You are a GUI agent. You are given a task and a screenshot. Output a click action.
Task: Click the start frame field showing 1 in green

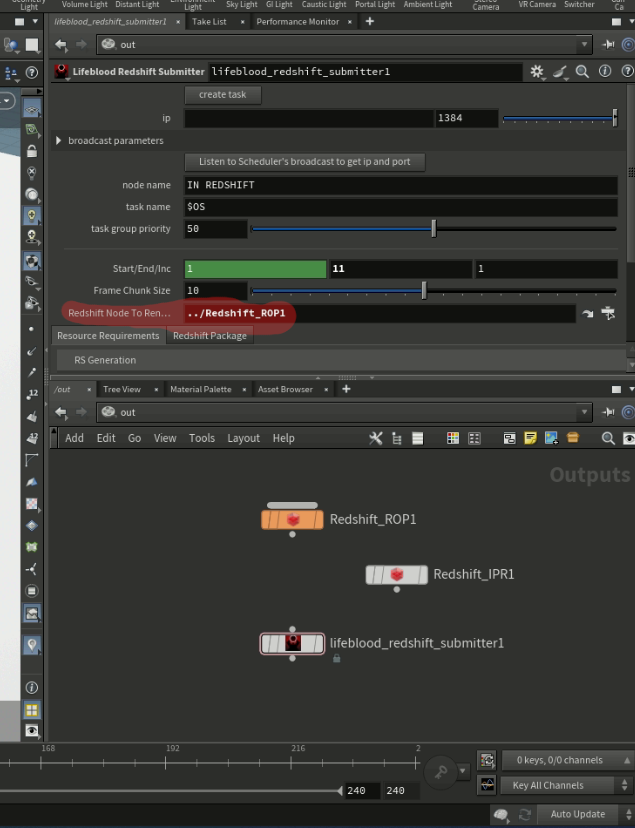click(x=255, y=269)
